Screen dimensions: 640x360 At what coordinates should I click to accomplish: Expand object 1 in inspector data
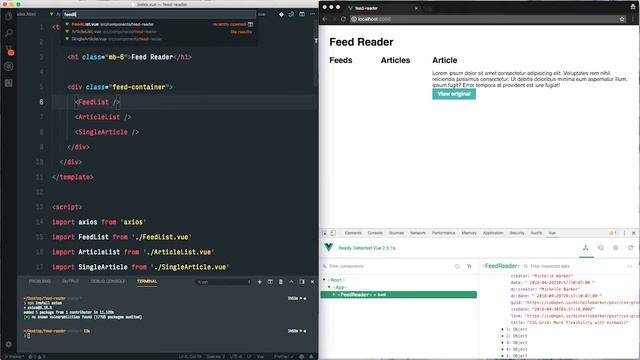click(502, 329)
